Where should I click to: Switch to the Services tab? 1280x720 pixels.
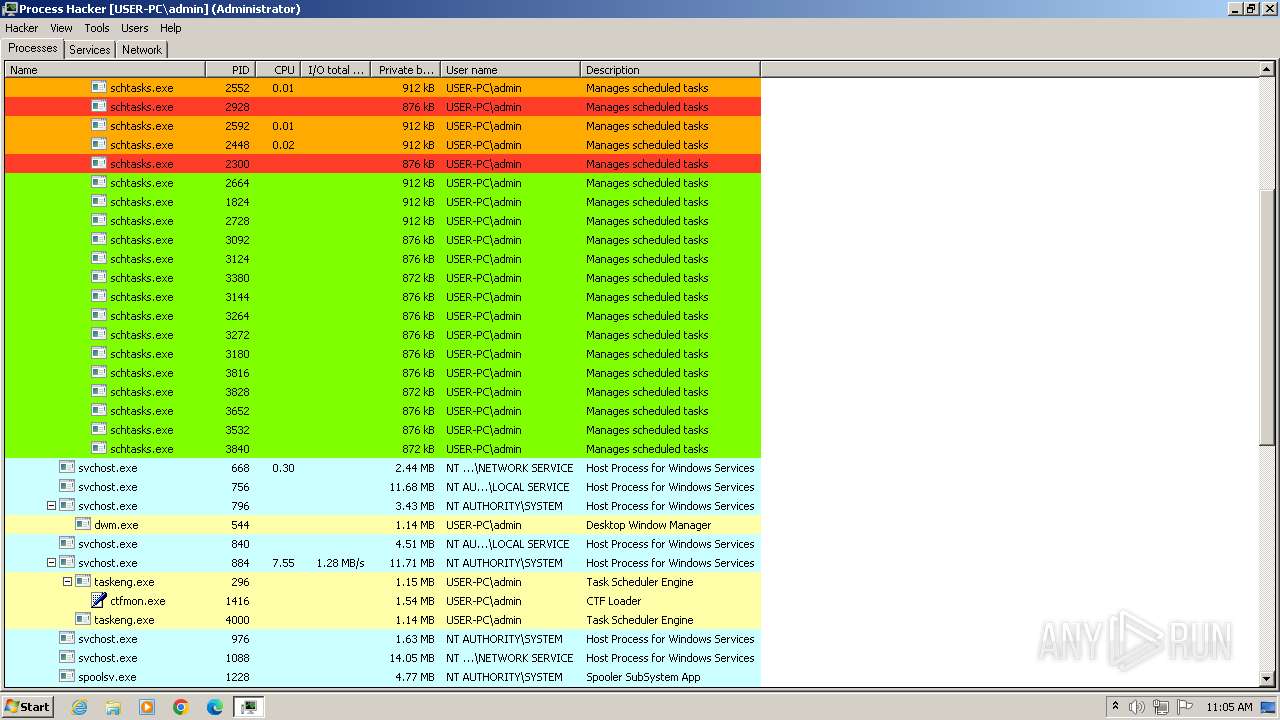(x=90, y=49)
